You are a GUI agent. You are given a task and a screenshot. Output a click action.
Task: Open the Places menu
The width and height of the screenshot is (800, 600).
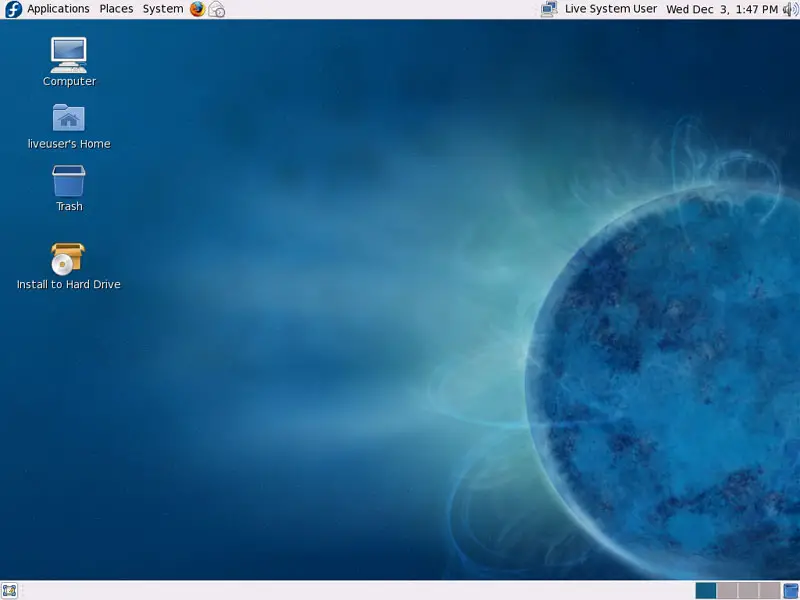pyautogui.click(x=116, y=9)
